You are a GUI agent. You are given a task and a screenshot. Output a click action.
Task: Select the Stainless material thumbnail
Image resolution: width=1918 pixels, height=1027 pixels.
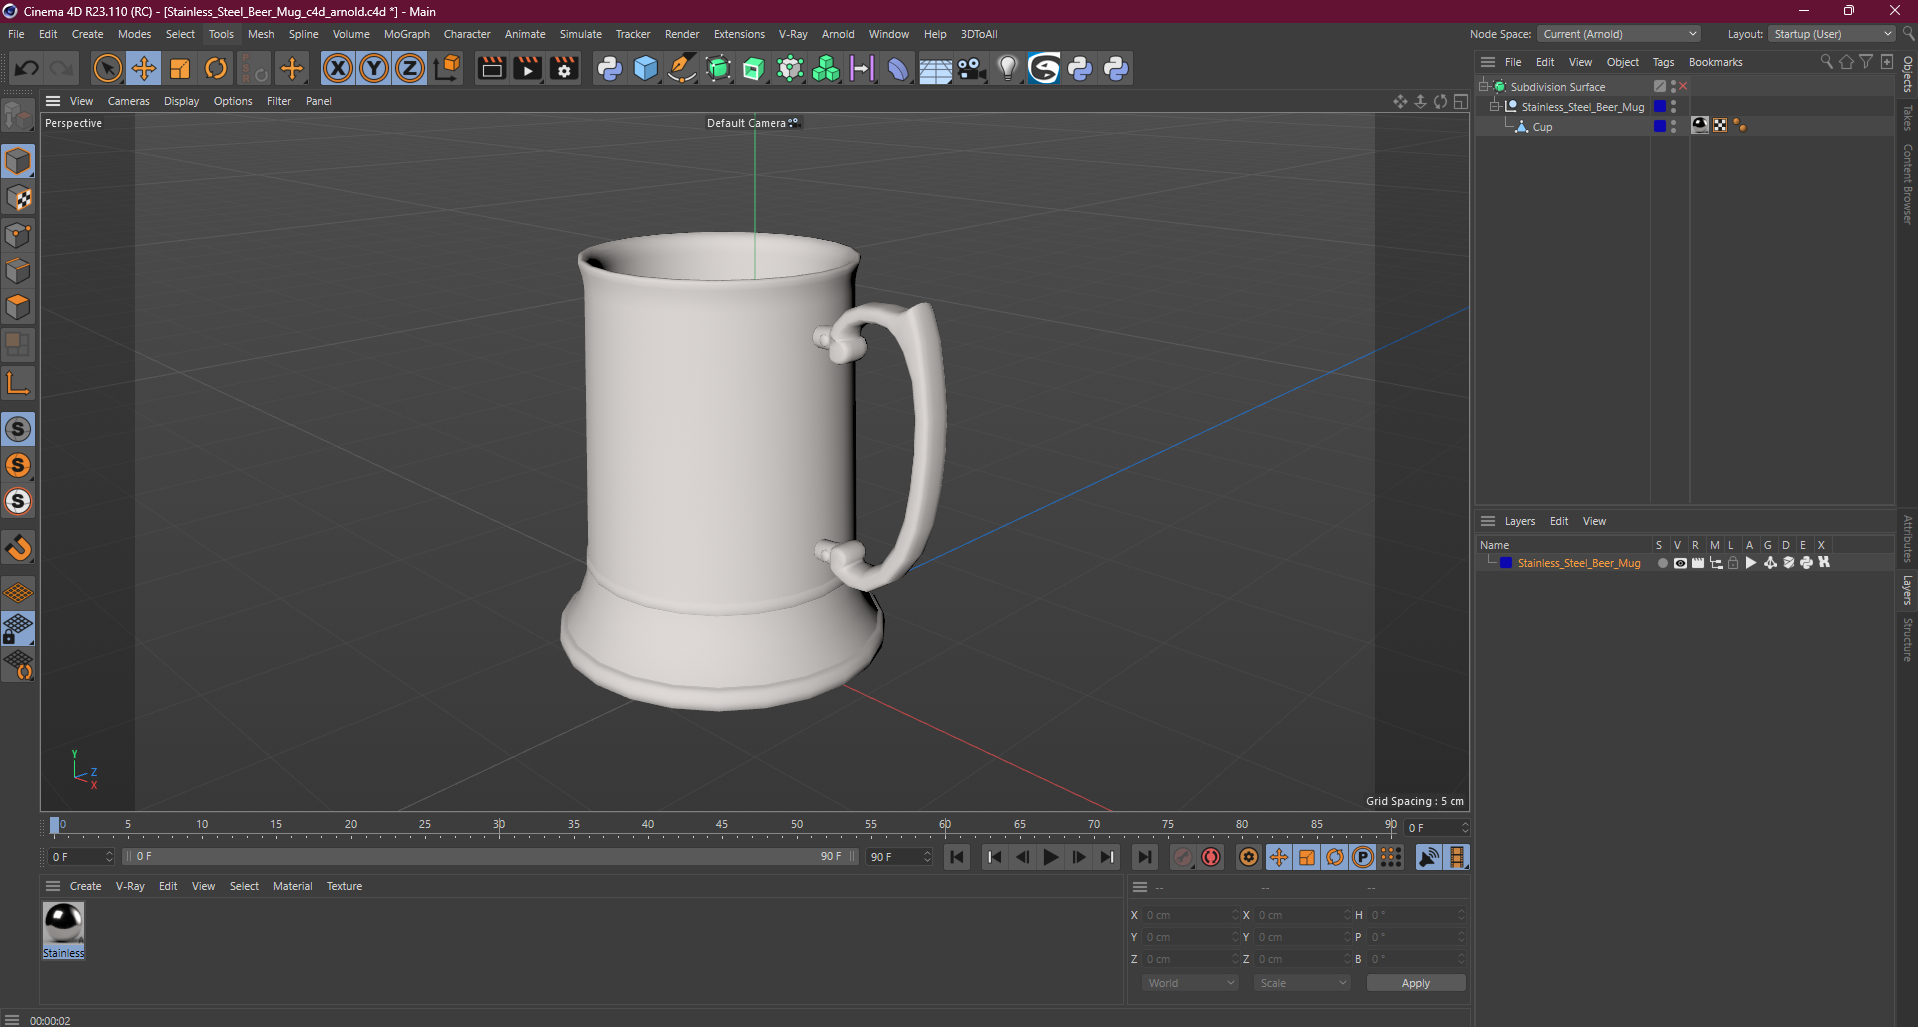coord(63,923)
